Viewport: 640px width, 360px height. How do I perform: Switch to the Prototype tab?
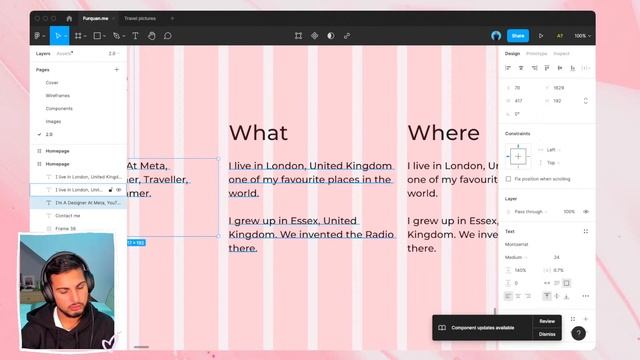point(536,53)
